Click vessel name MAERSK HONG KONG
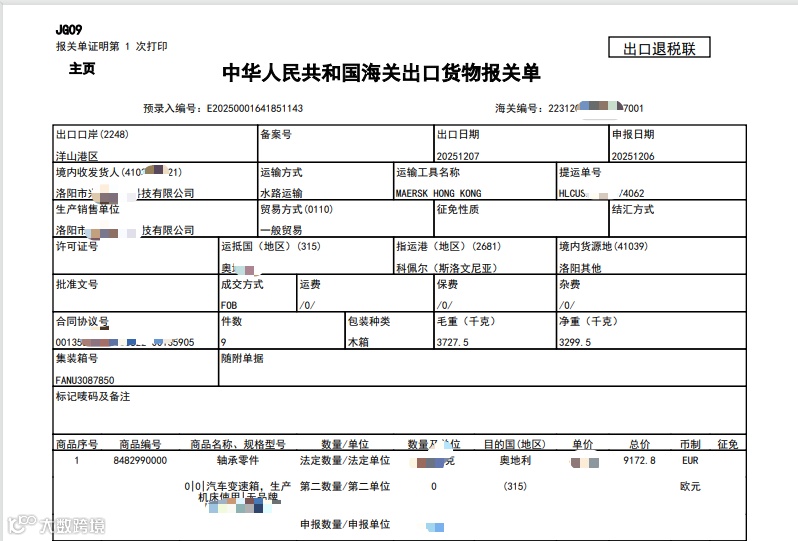This screenshot has width=798, height=541. 439,193
